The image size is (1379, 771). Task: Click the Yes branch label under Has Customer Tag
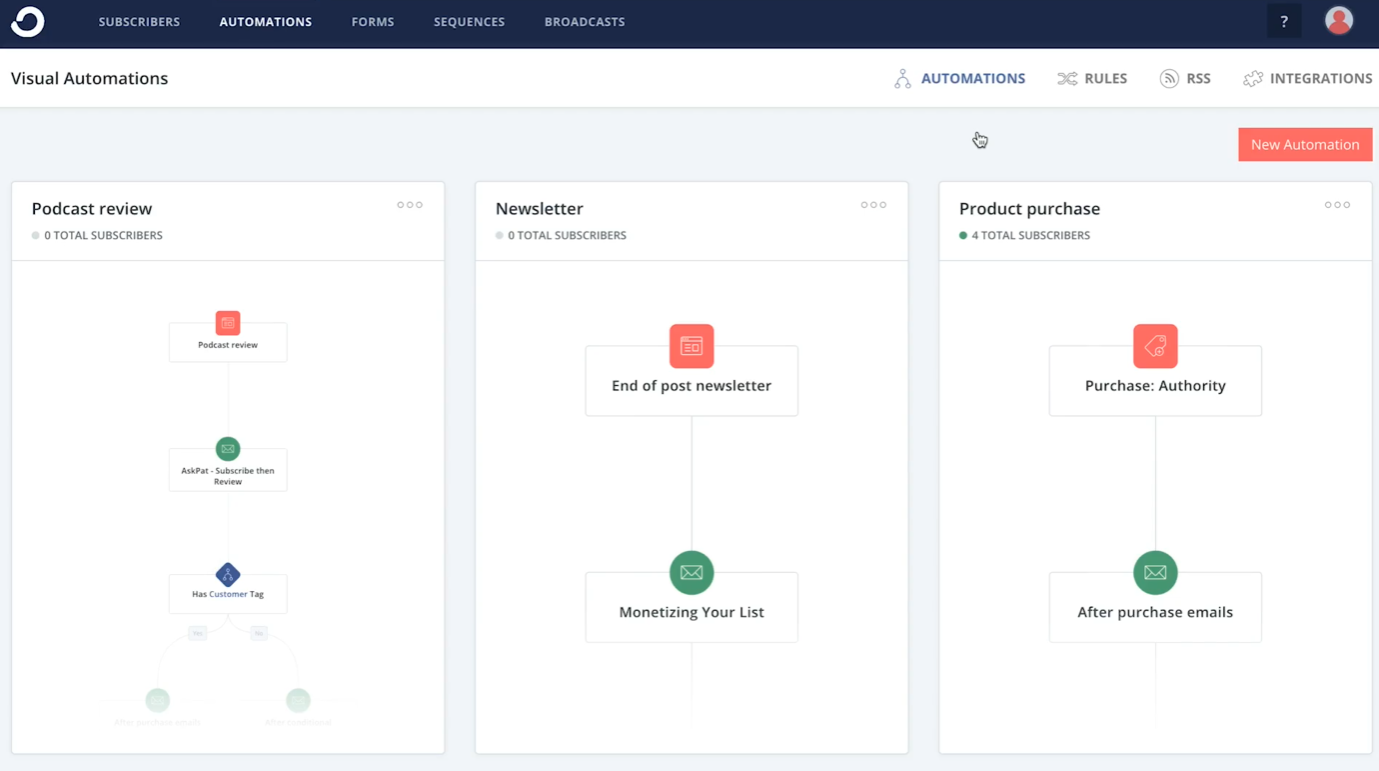coord(198,633)
